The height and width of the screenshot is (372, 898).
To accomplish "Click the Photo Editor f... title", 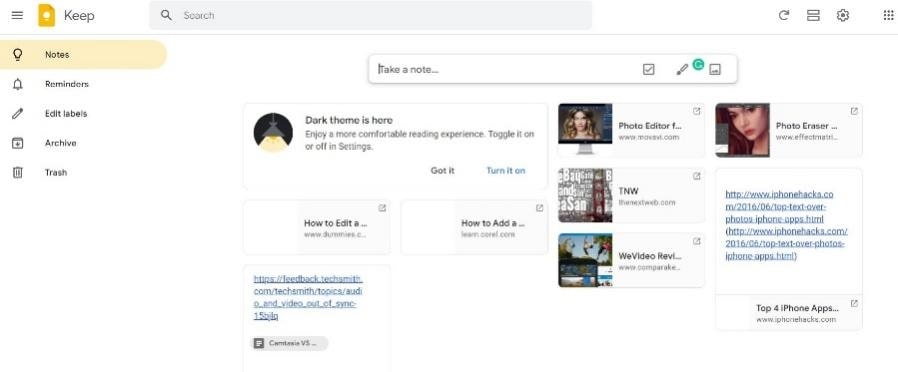I will [650, 125].
